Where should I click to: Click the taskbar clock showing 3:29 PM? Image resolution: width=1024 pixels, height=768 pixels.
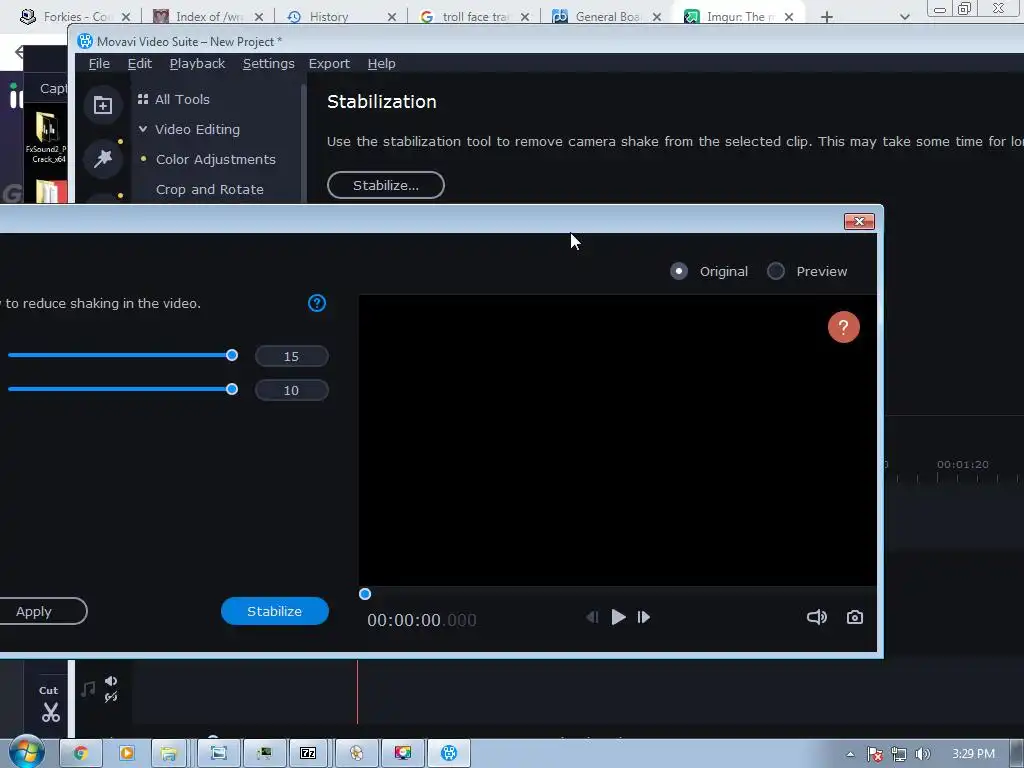tap(973, 754)
